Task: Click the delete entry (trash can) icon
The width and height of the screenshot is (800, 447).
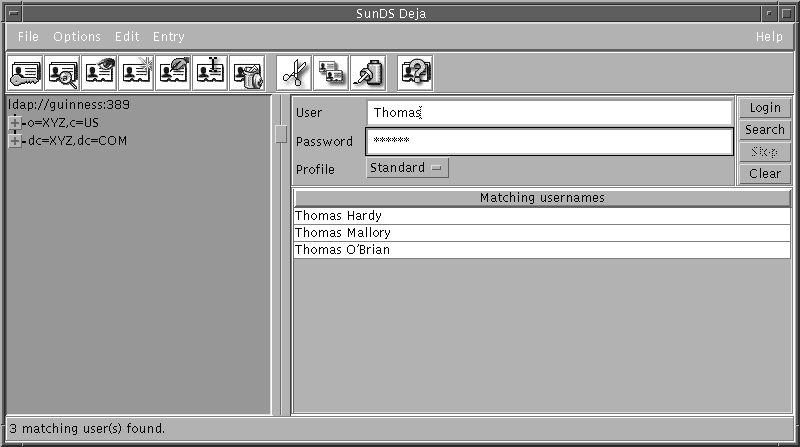Action: pos(247,73)
